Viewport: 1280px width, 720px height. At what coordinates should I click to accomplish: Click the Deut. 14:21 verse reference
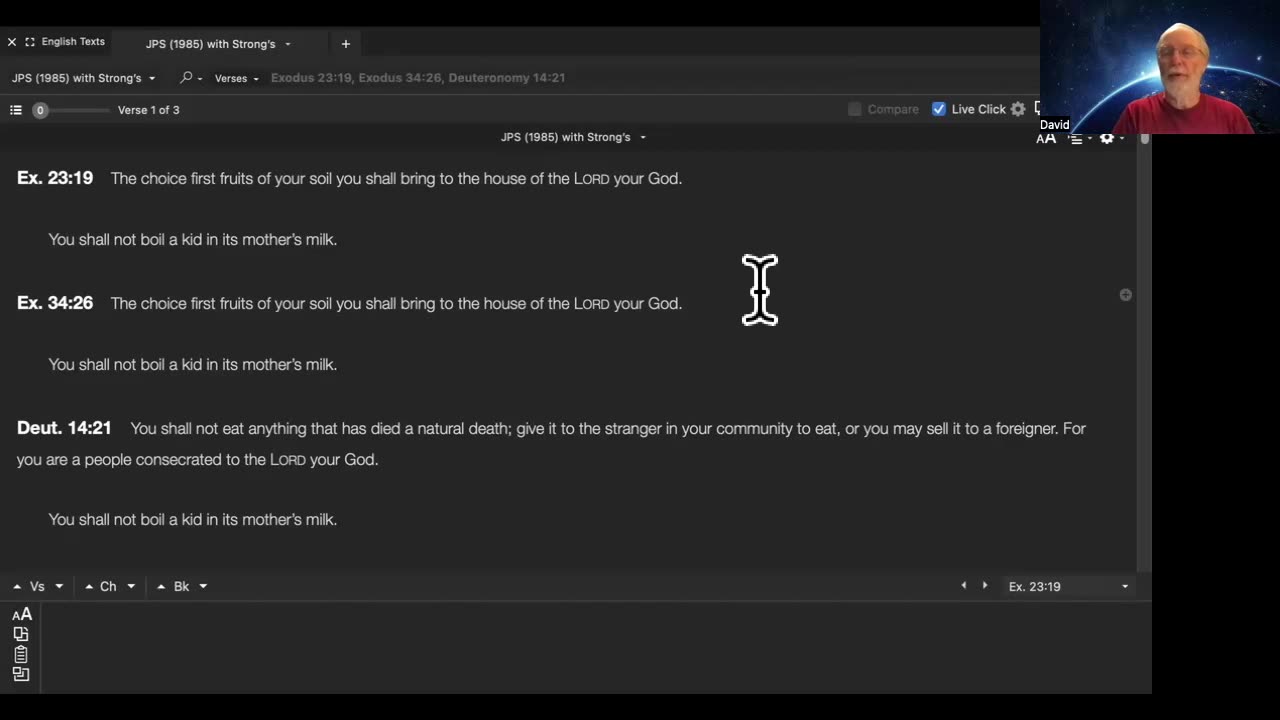pos(64,428)
